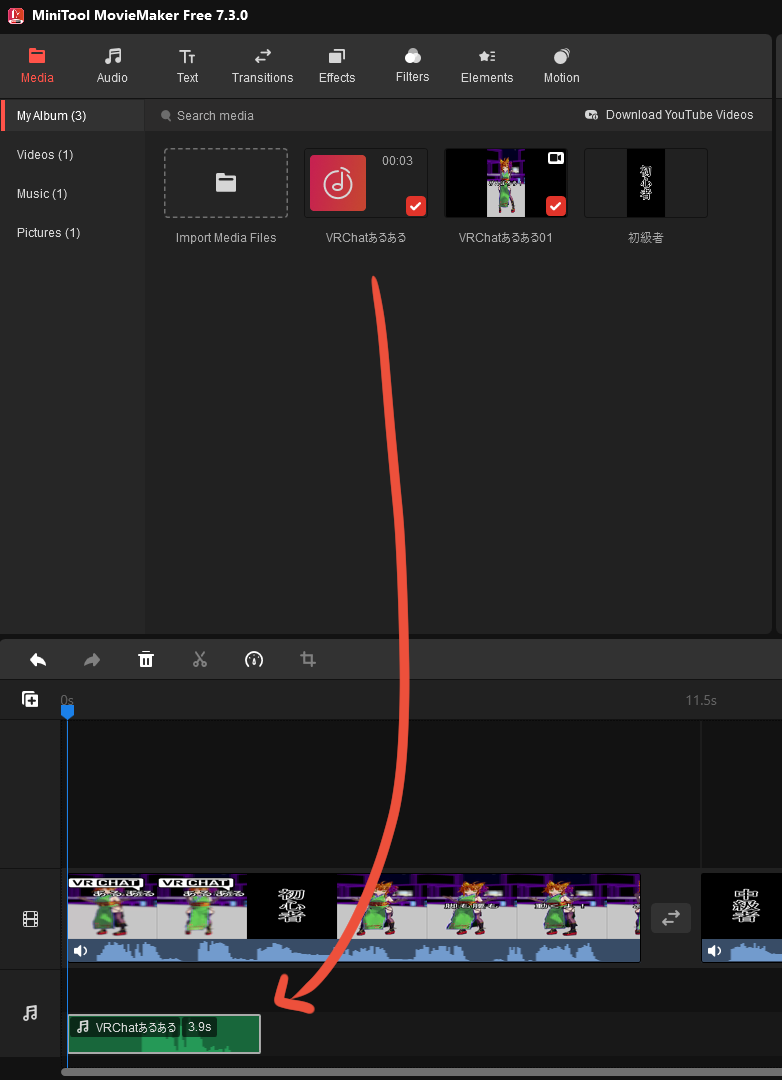Expand the Videos (1) category
Viewport: 782px width, 1080px height.
coord(45,155)
